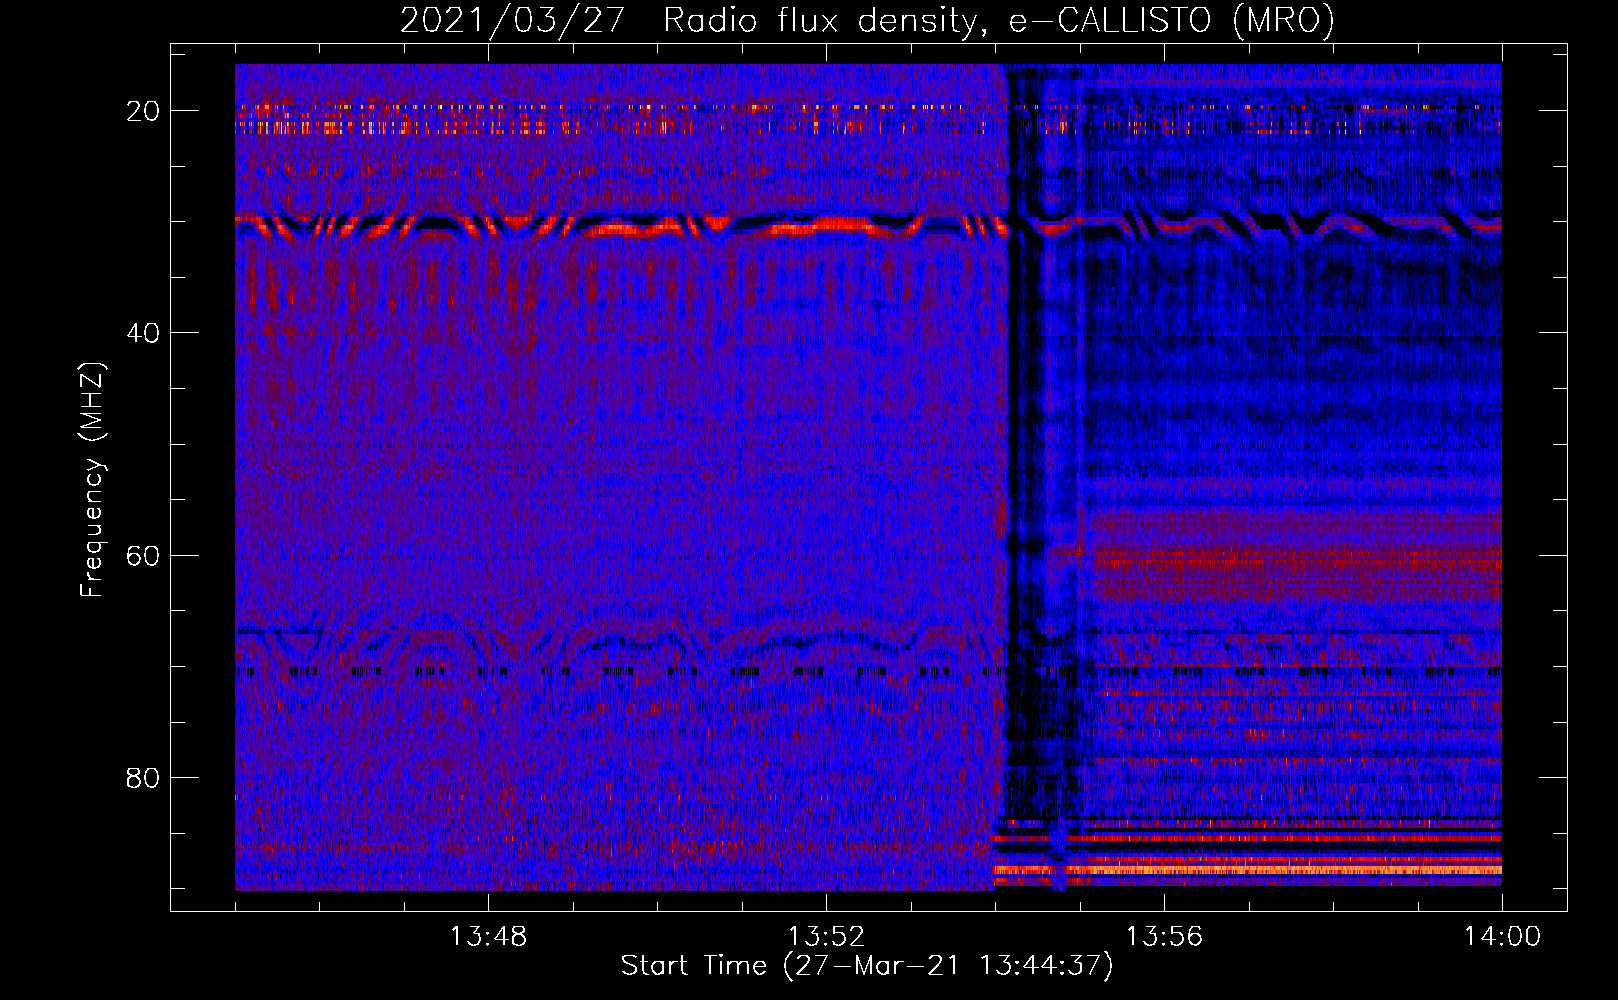Click the 80 frequency tick label

(x=143, y=777)
